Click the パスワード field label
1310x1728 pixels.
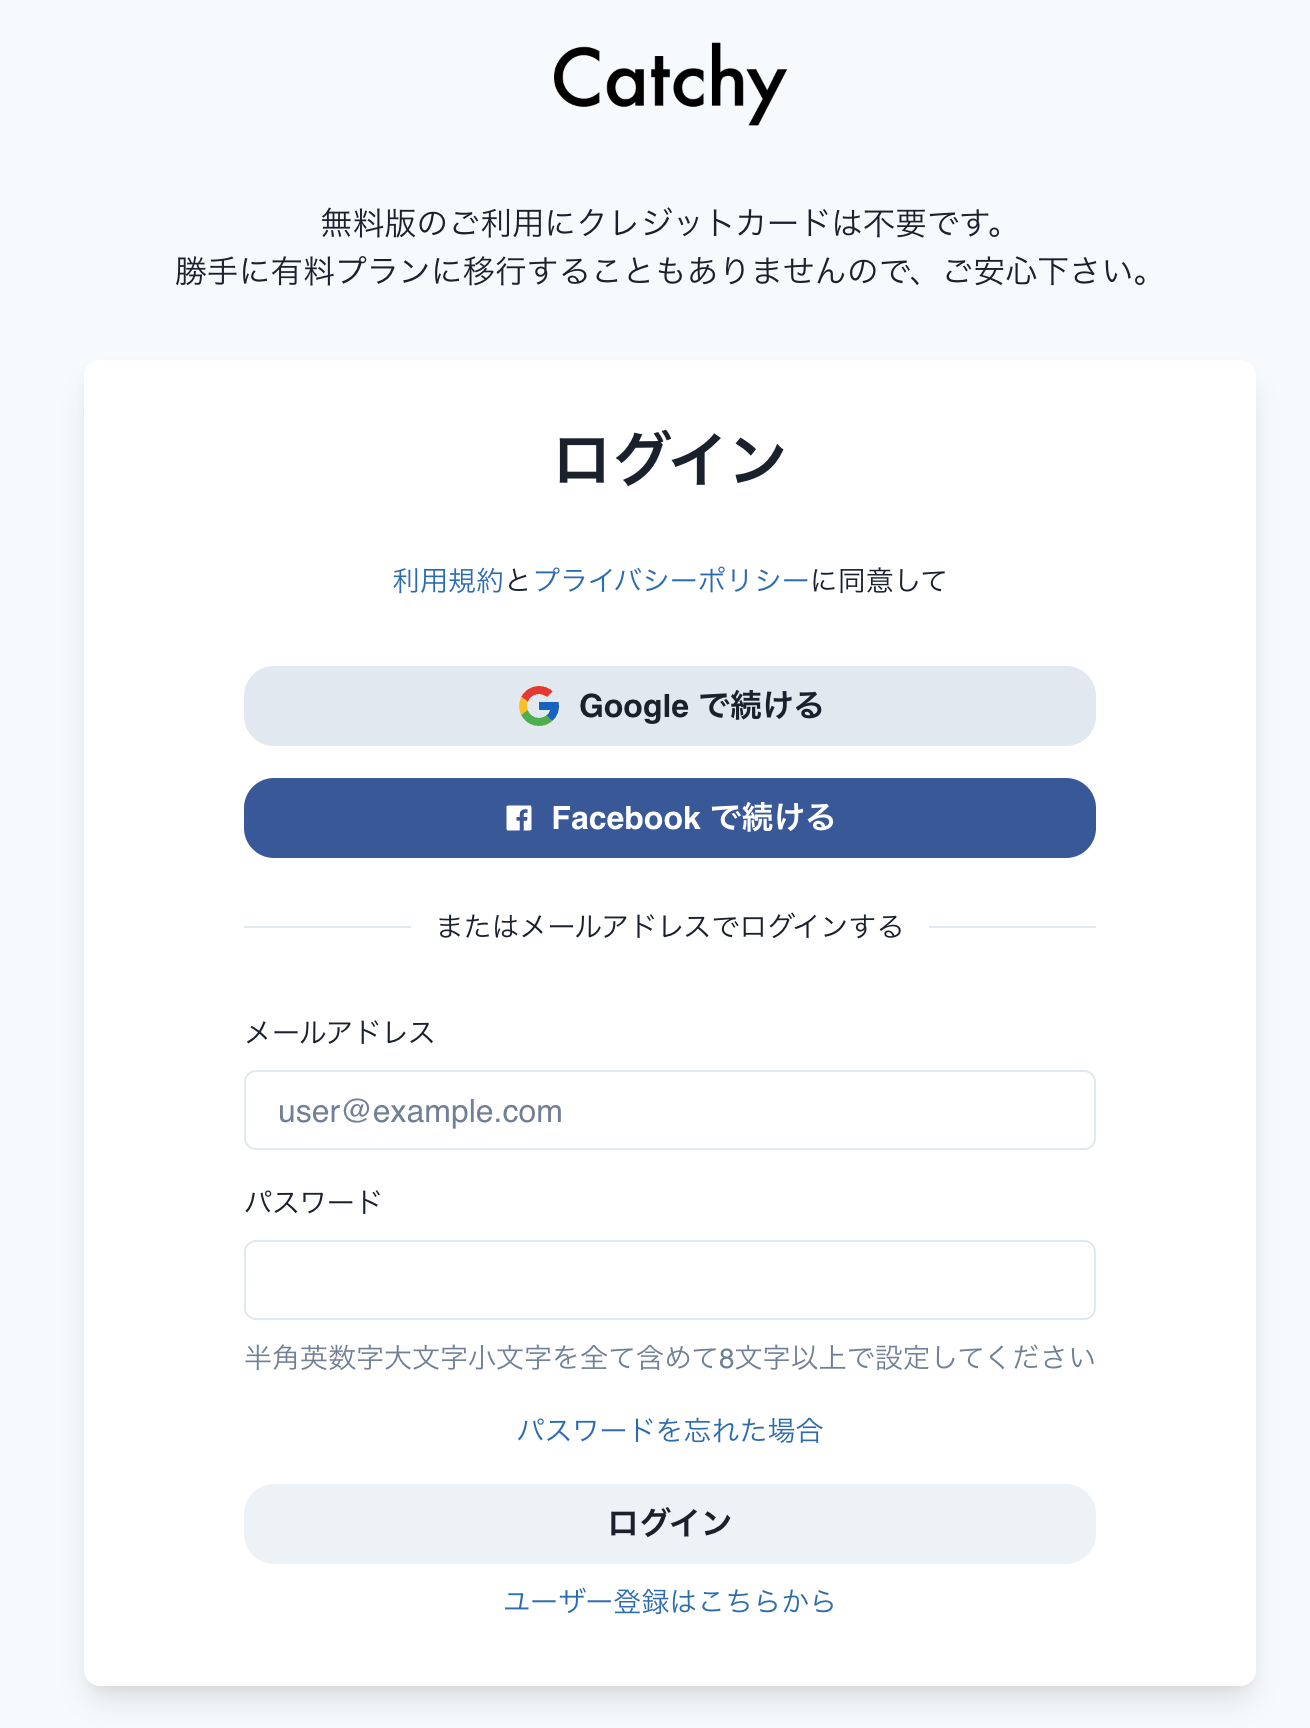pyautogui.click(x=313, y=1202)
